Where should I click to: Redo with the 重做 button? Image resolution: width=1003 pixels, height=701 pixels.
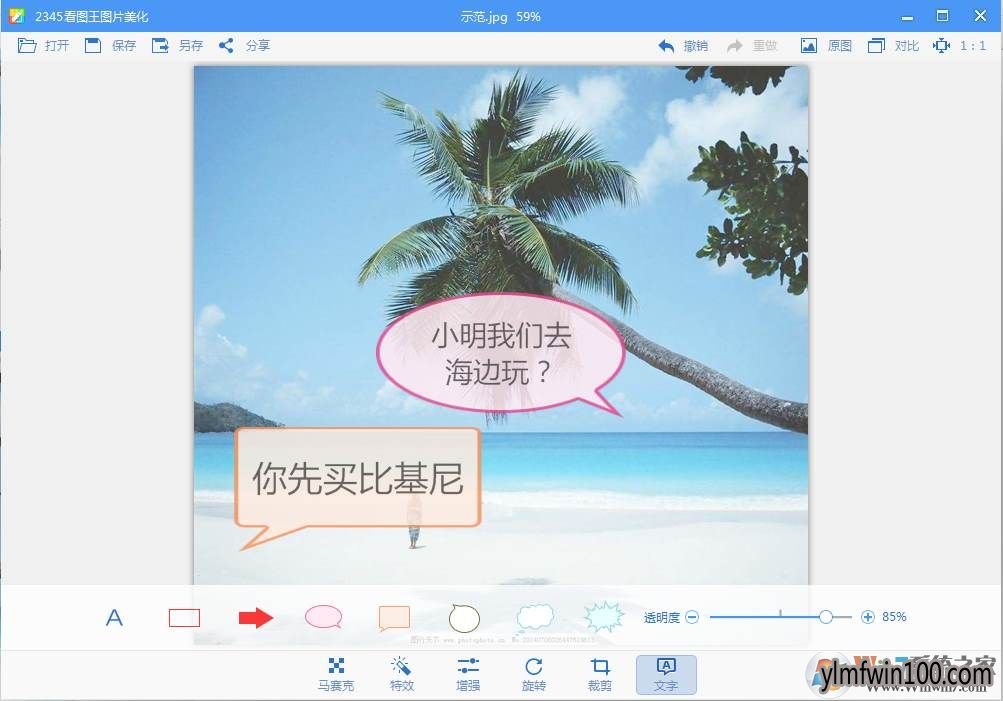[x=752, y=45]
